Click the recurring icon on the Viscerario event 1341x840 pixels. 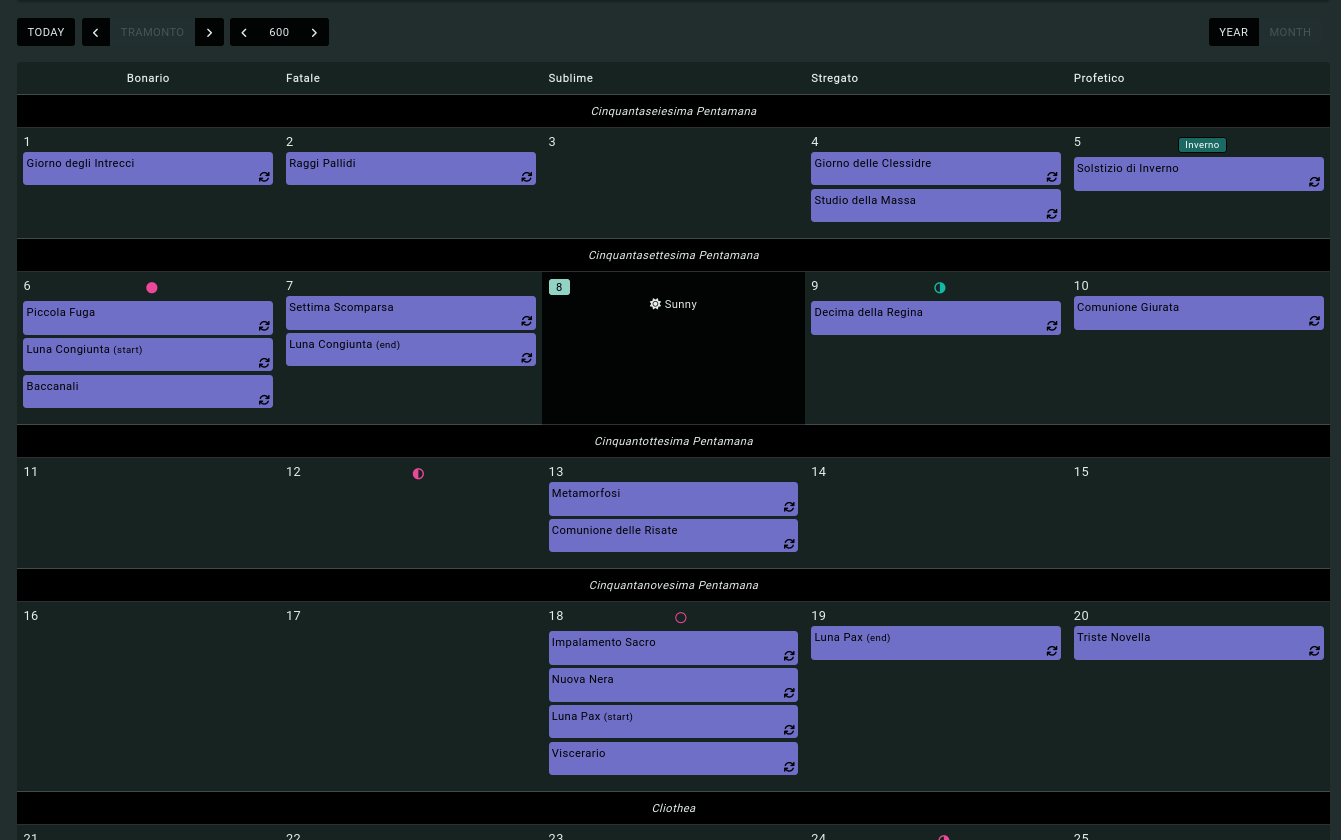click(789, 767)
